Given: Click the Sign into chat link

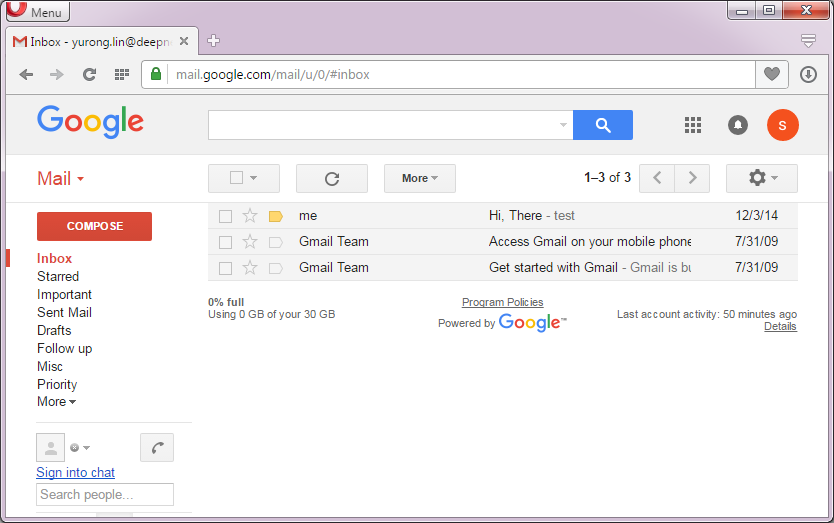Looking at the screenshot, I should [x=76, y=472].
